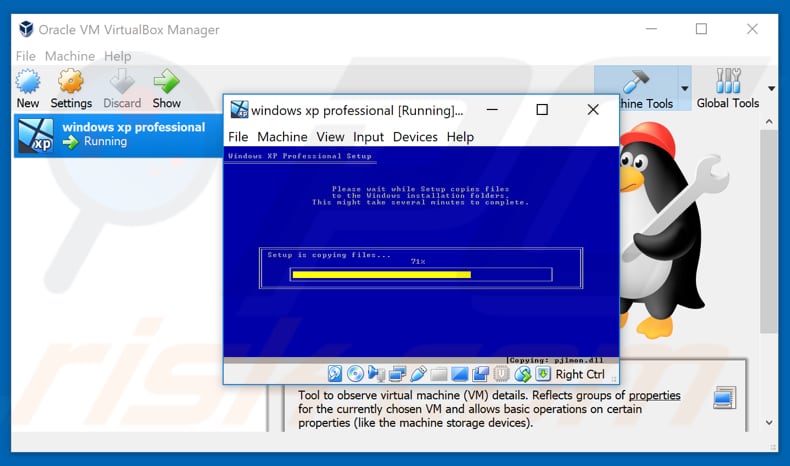The image size is (790, 466).
Task: Click the hard disk activity indicator
Action: coord(335,374)
